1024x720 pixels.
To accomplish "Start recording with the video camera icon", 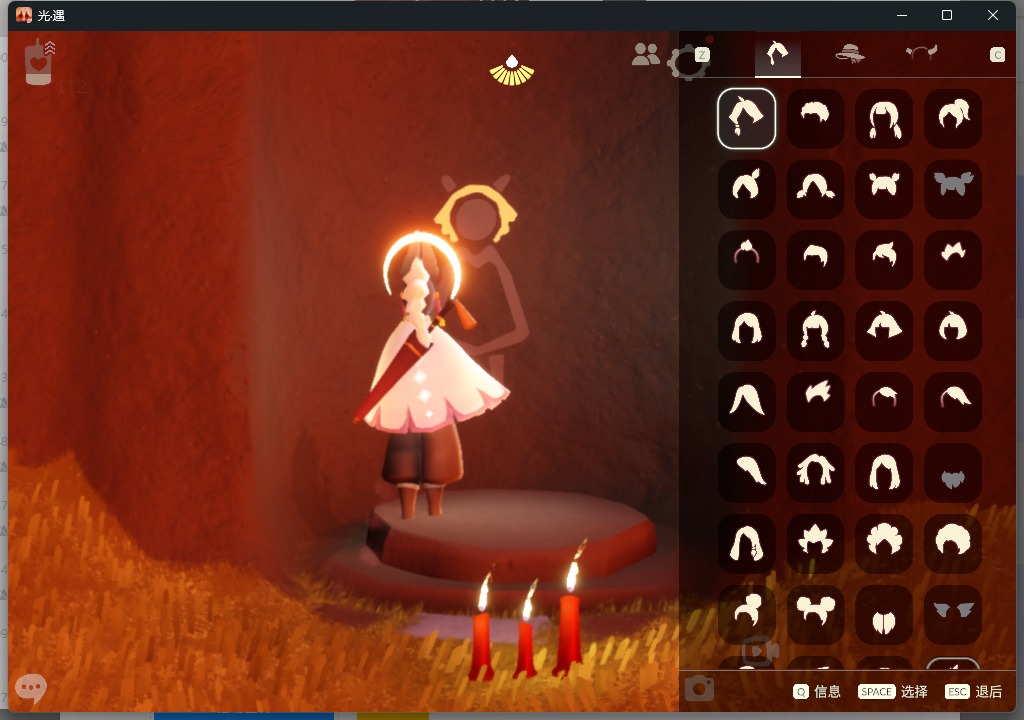I will [760, 651].
